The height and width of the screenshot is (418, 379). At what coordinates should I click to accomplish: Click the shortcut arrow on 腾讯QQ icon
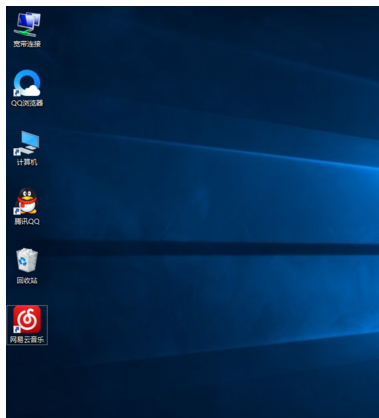(x=17, y=211)
